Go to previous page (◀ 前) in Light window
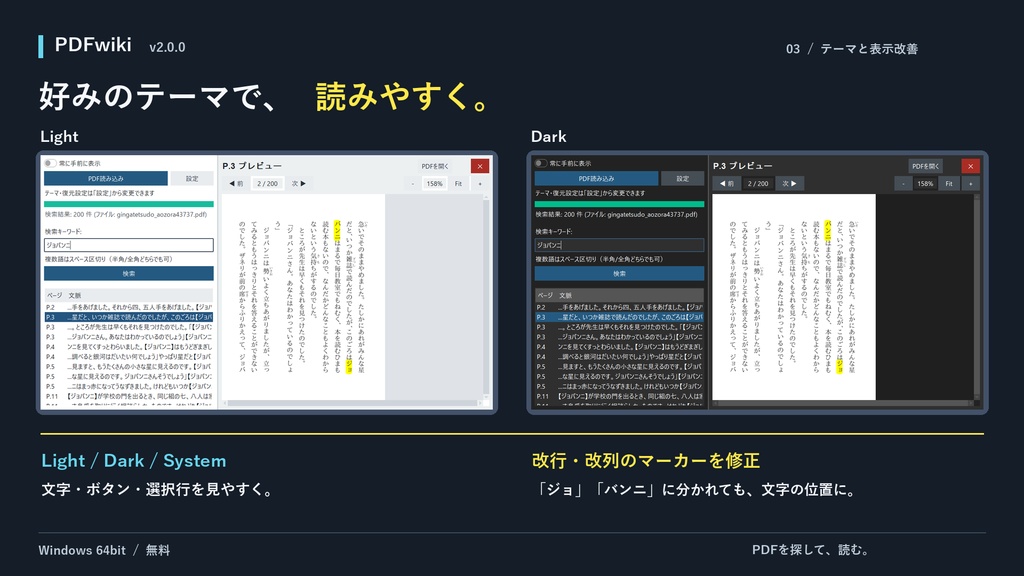The width and height of the screenshot is (1024, 576). point(236,184)
